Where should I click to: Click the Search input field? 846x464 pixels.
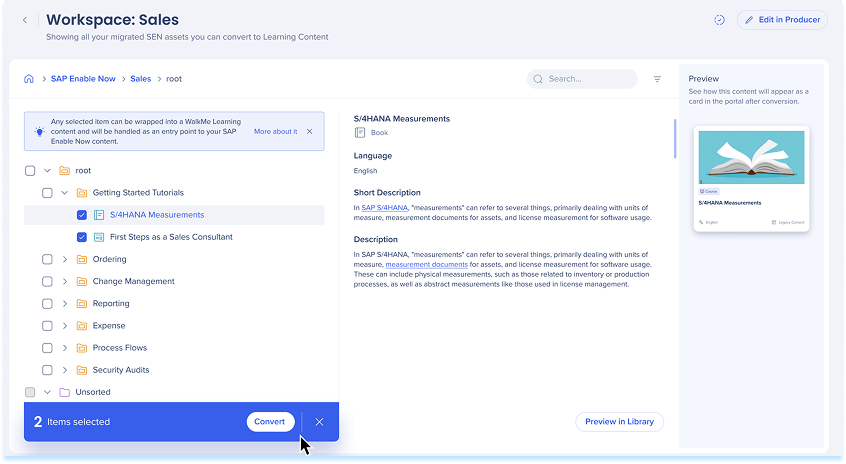(590, 79)
